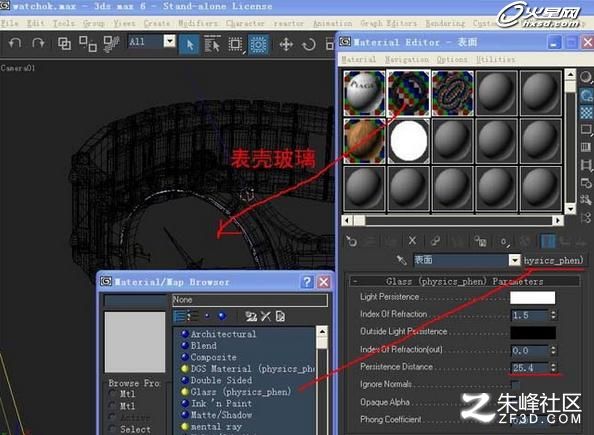This screenshot has width=594, height=435.
Task: Open the Utilities menu in Material Editor
Action: click(x=496, y=59)
